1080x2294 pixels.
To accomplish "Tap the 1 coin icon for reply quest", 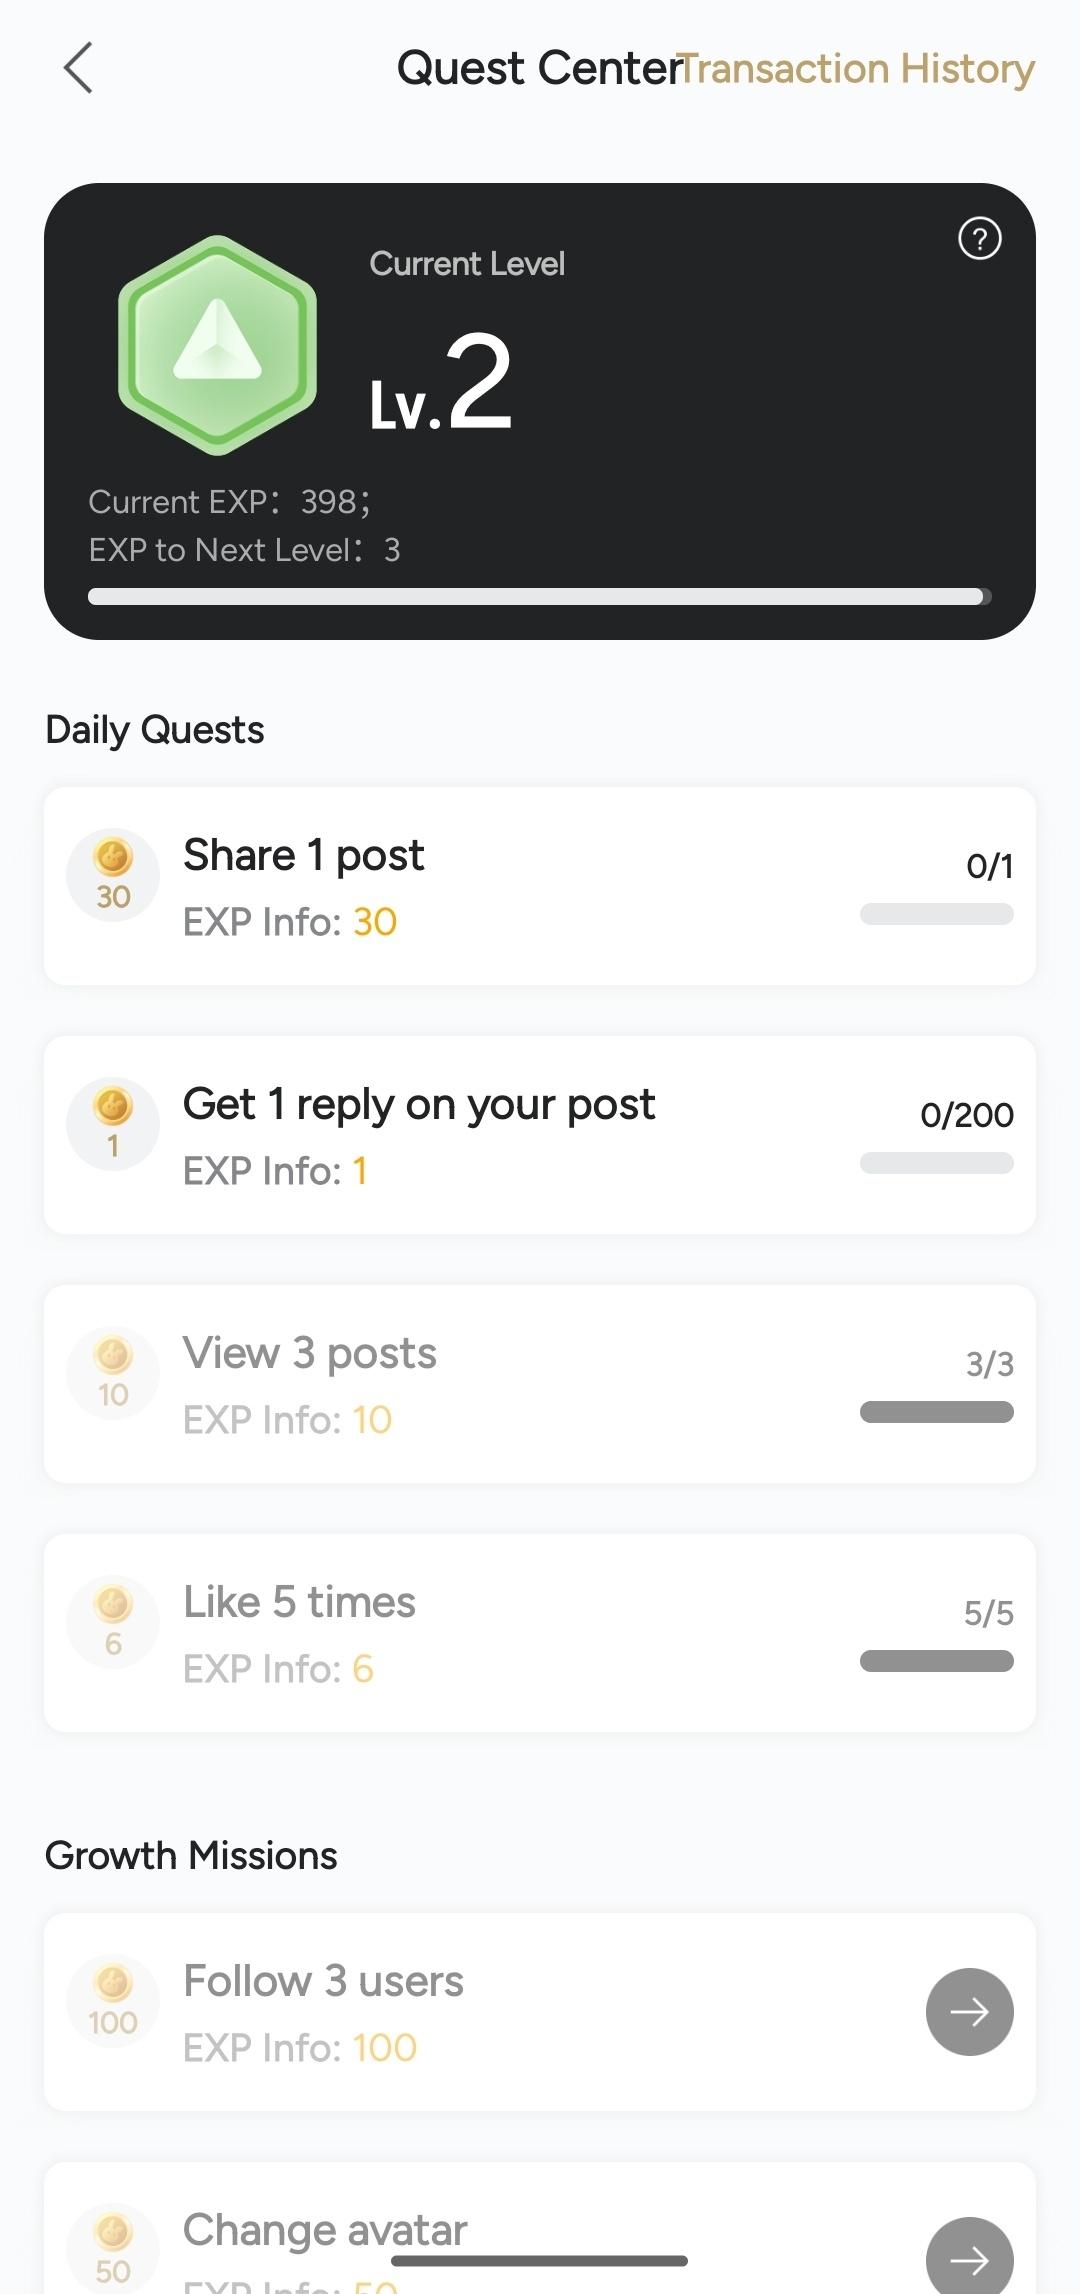I will [113, 1123].
